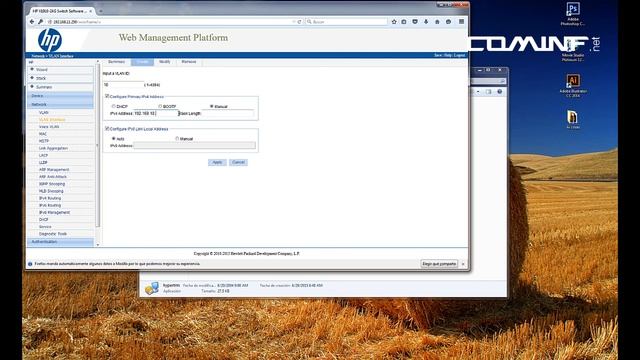
Task: Click the Pocket icon in Firefox toolbar
Action: click(415, 22)
